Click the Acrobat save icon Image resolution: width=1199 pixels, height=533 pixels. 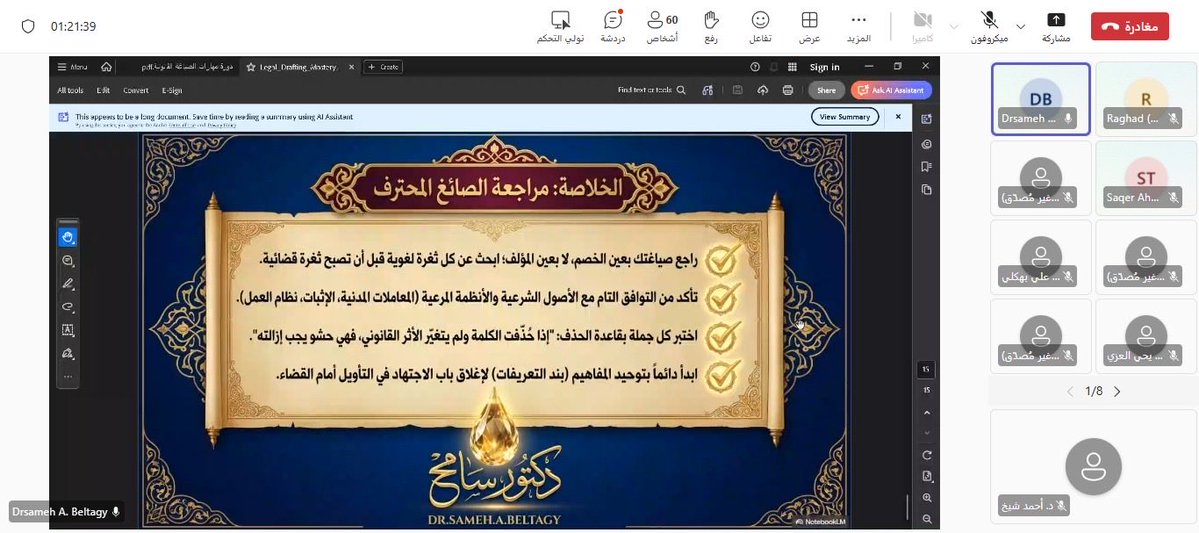pyautogui.click(x=737, y=90)
